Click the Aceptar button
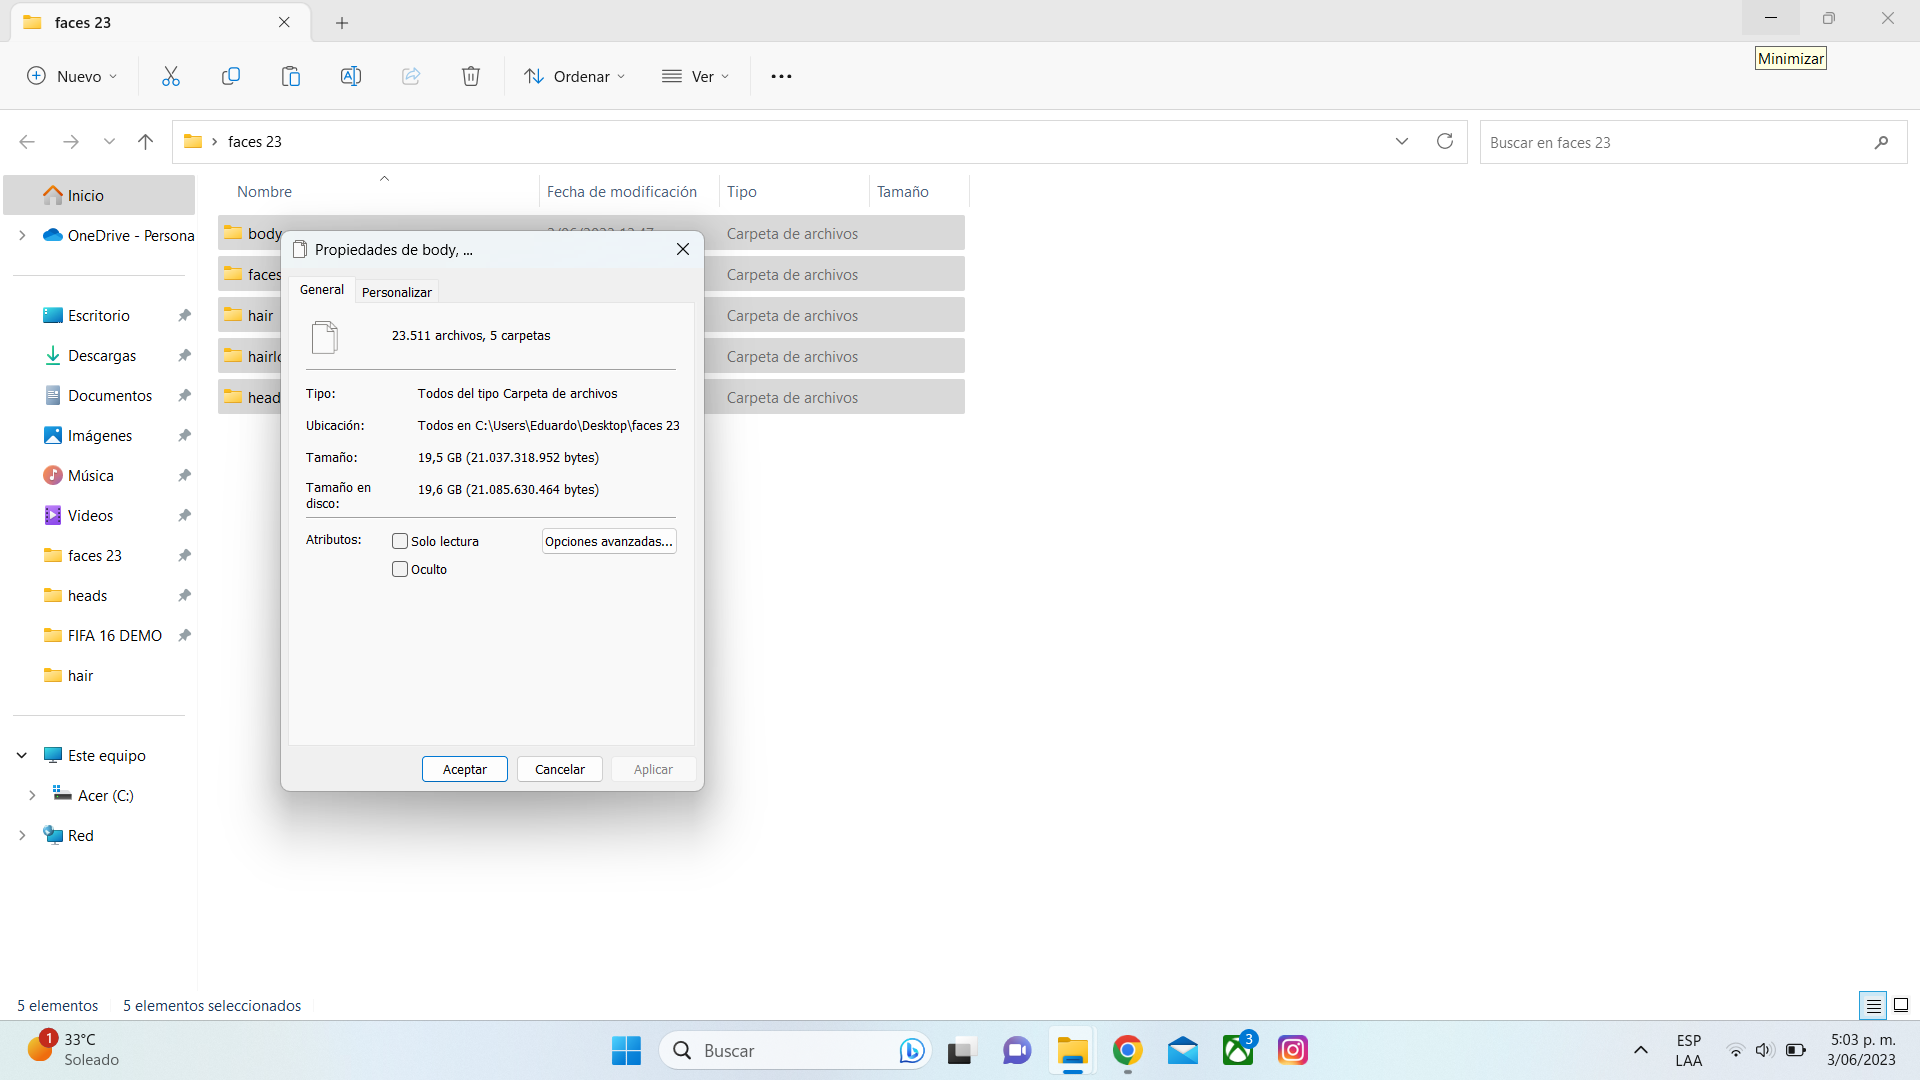 pyautogui.click(x=465, y=769)
